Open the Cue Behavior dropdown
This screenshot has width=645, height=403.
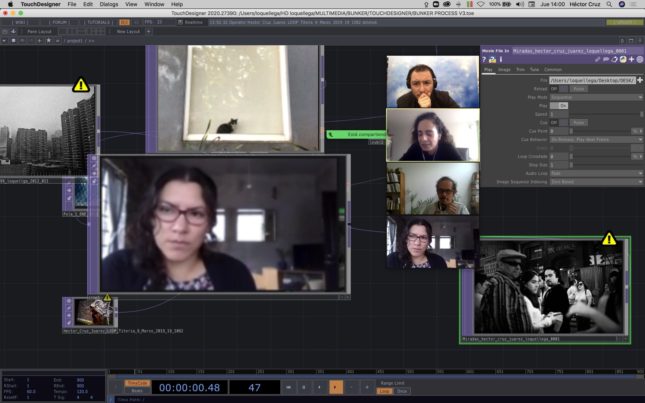click(x=596, y=139)
